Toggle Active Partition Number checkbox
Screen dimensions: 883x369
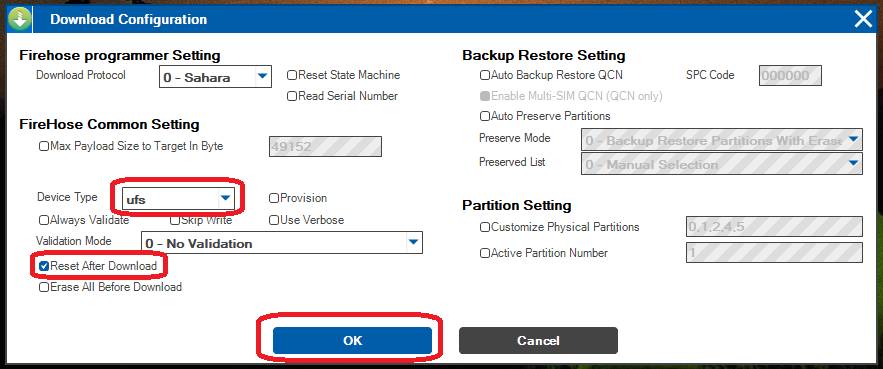[485, 254]
